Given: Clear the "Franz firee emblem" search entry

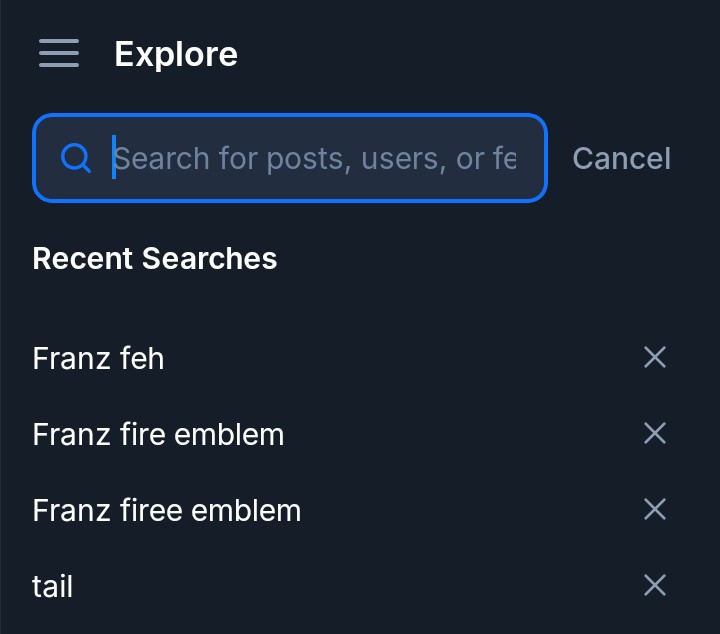Looking at the screenshot, I should point(655,509).
